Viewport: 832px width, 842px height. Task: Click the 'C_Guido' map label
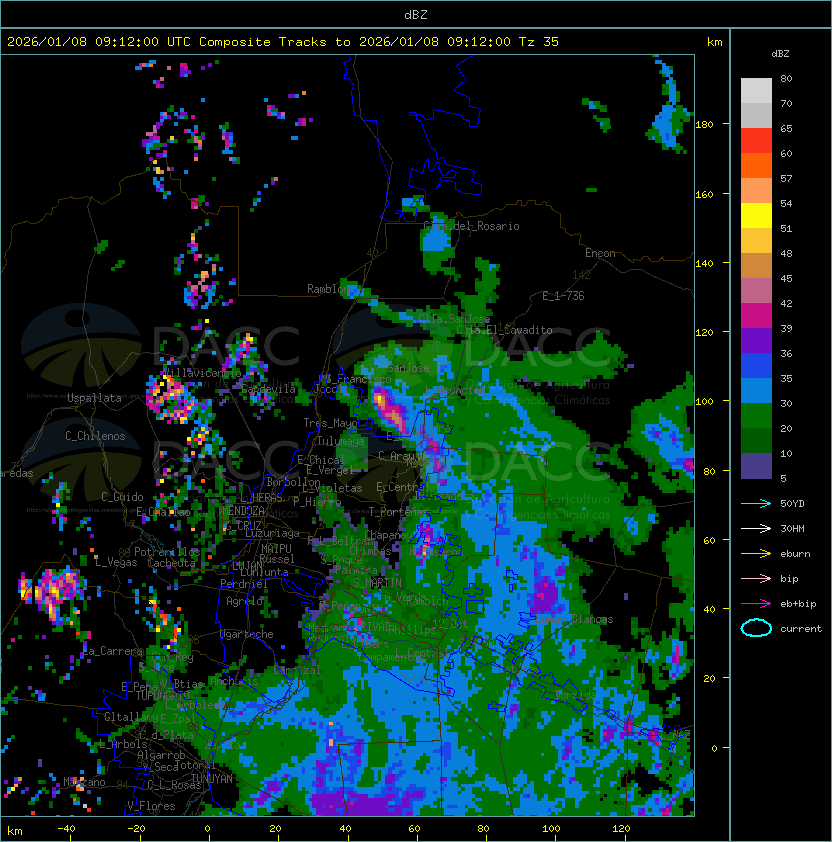click(x=122, y=497)
